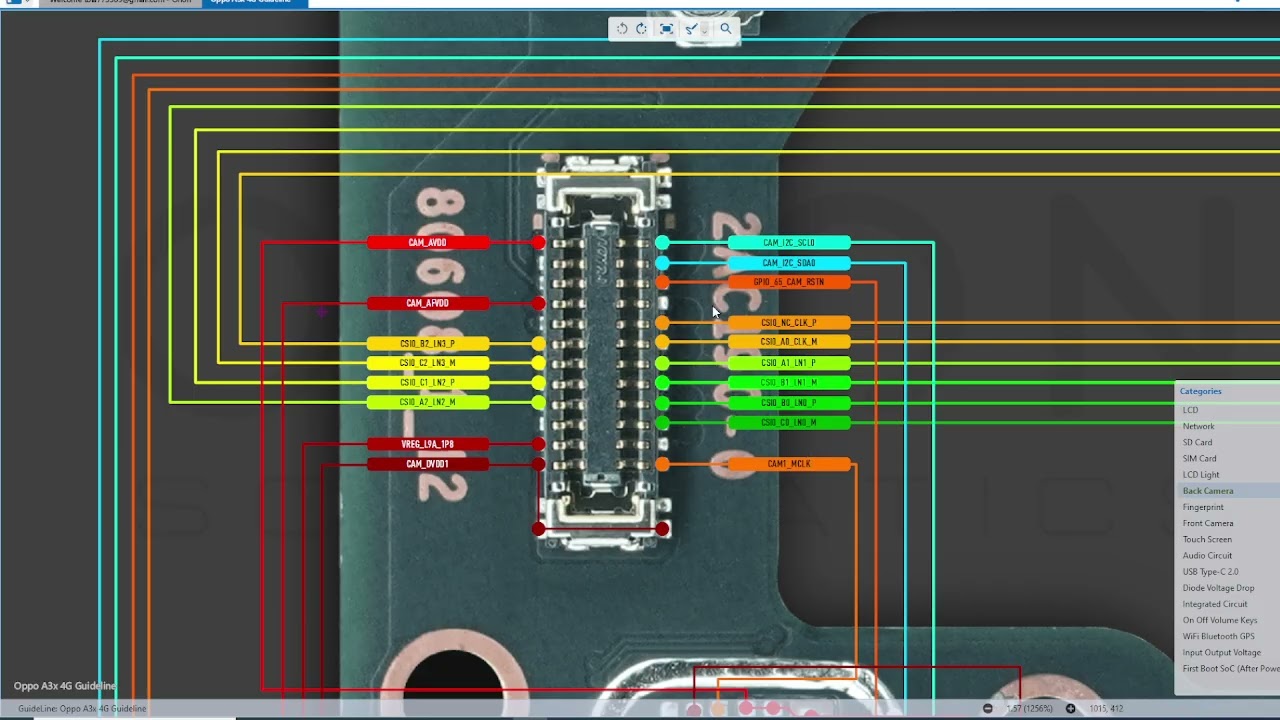1280x720 pixels.
Task: Click the orange pin dot beside CAM1_MCLK
Action: pyautogui.click(x=662, y=464)
